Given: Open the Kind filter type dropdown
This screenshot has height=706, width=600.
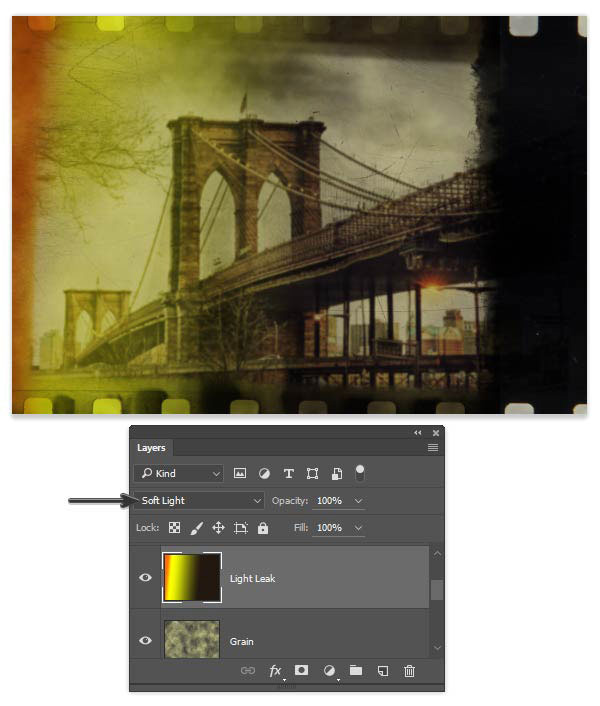Looking at the screenshot, I should pyautogui.click(x=179, y=473).
